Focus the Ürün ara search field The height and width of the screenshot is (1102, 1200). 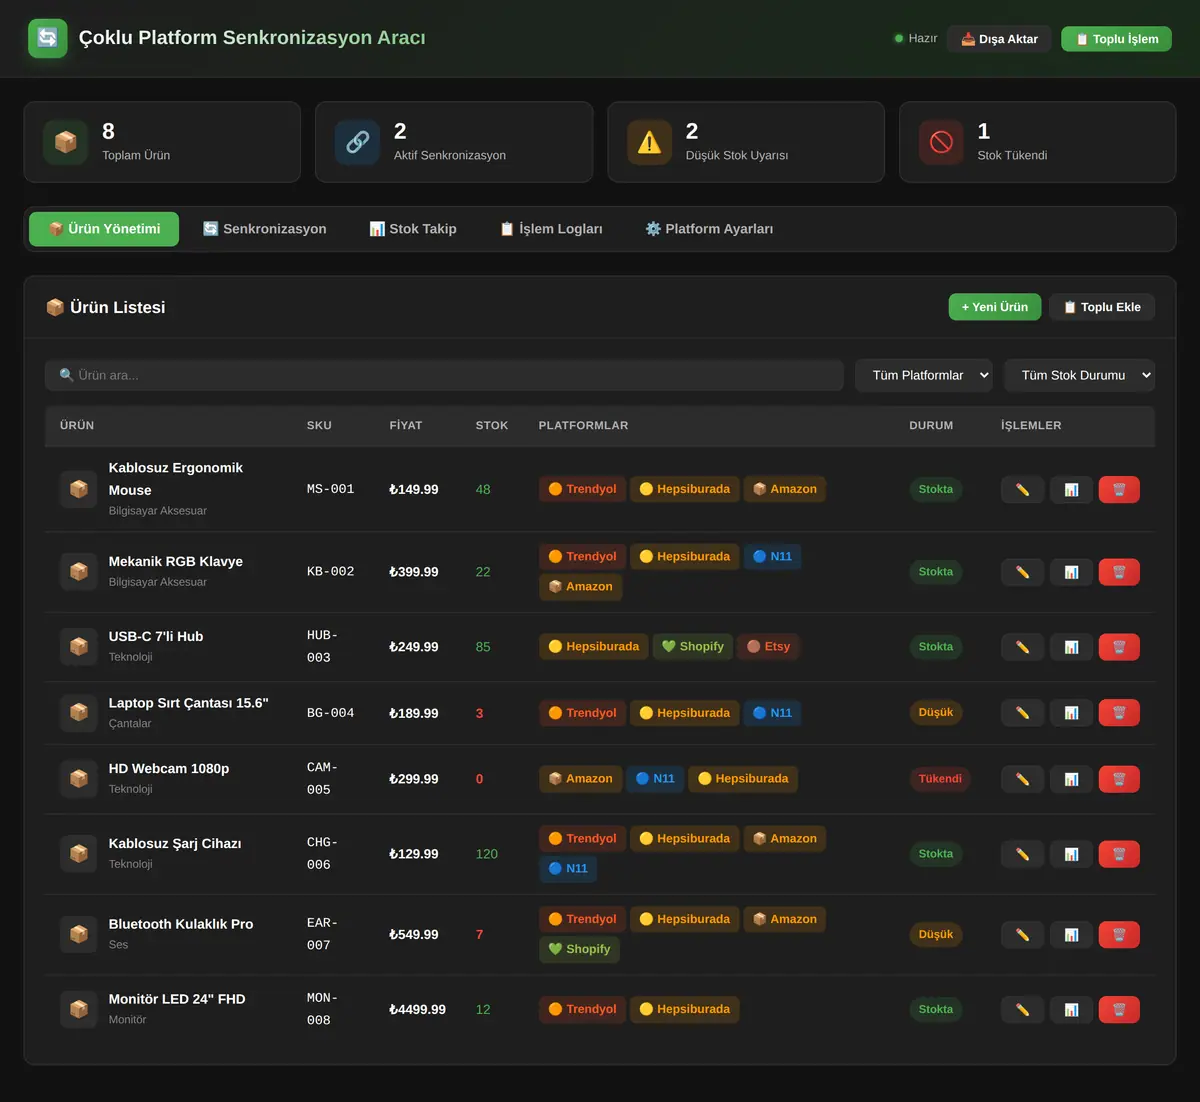pyautogui.click(x=444, y=375)
